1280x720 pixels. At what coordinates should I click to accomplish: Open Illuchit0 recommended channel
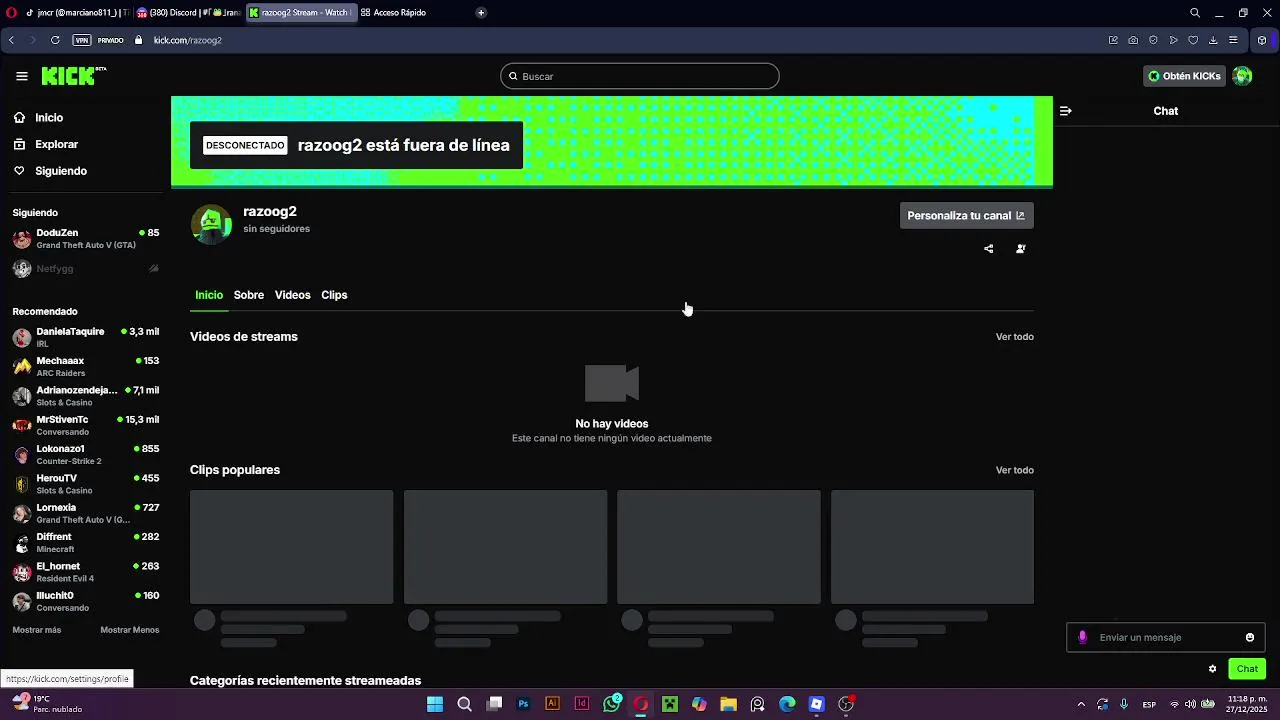pyautogui.click(x=86, y=601)
